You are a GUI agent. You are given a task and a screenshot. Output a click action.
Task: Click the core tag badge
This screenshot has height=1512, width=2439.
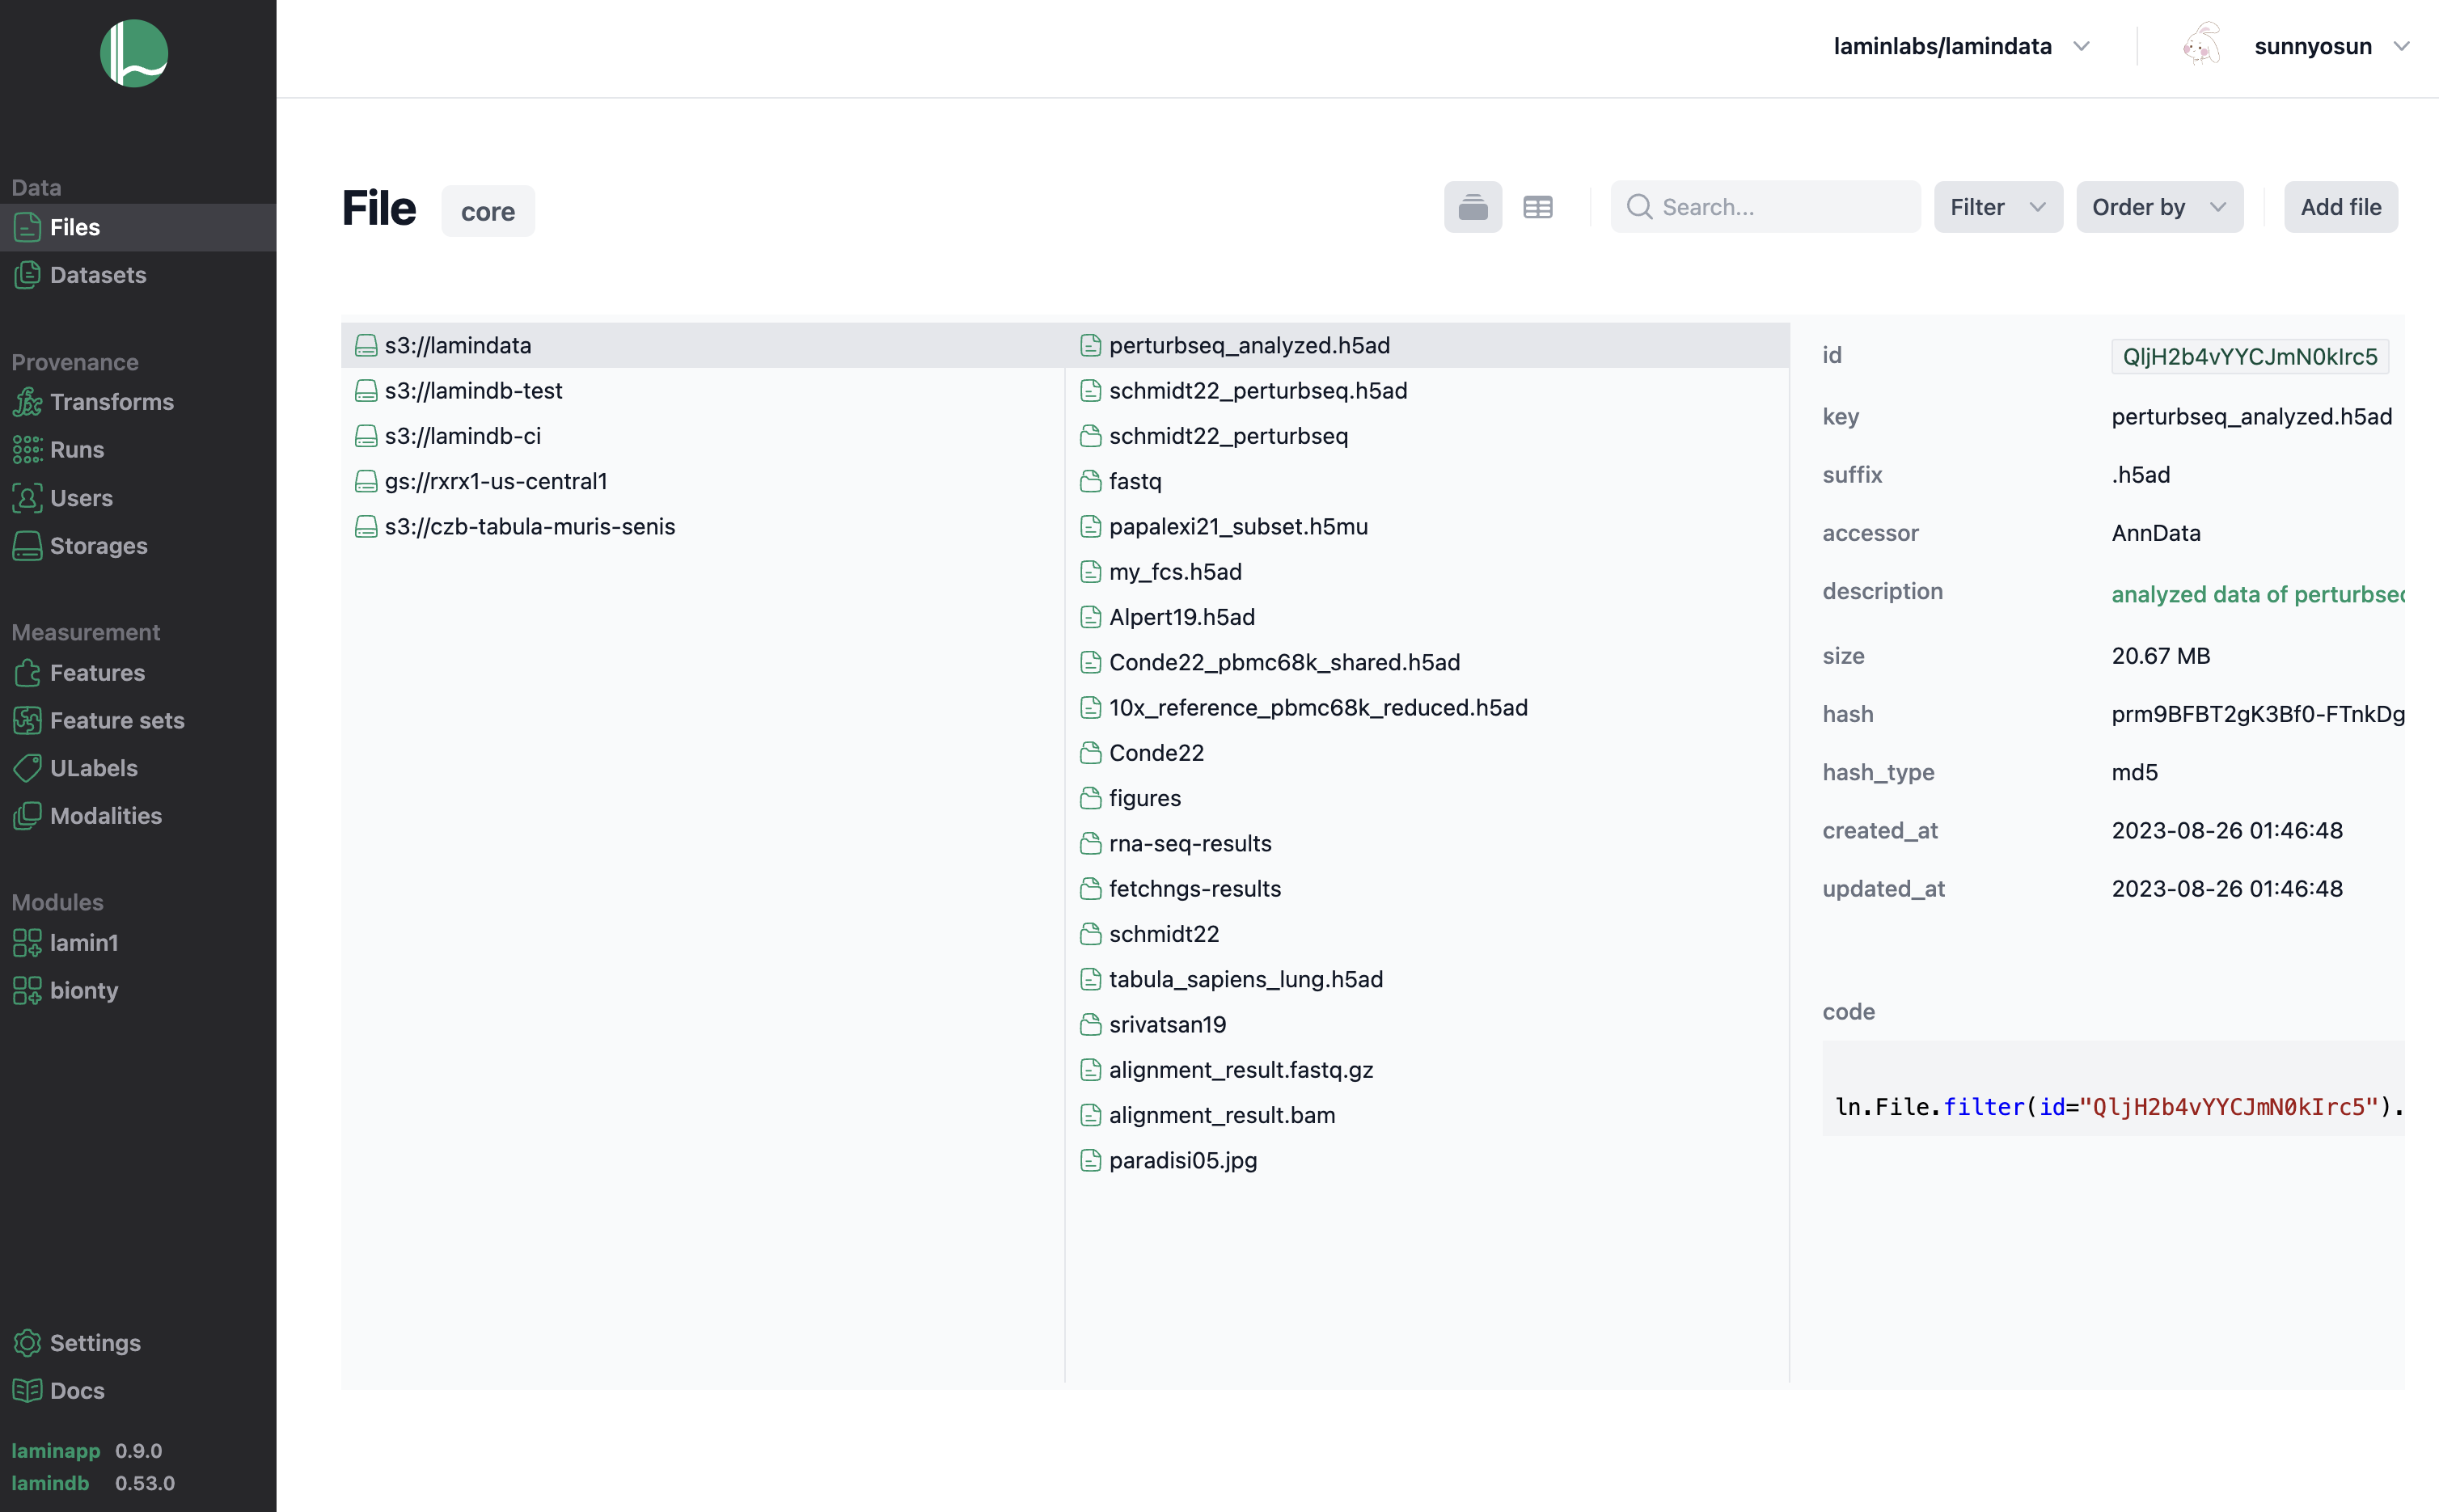[x=488, y=211]
